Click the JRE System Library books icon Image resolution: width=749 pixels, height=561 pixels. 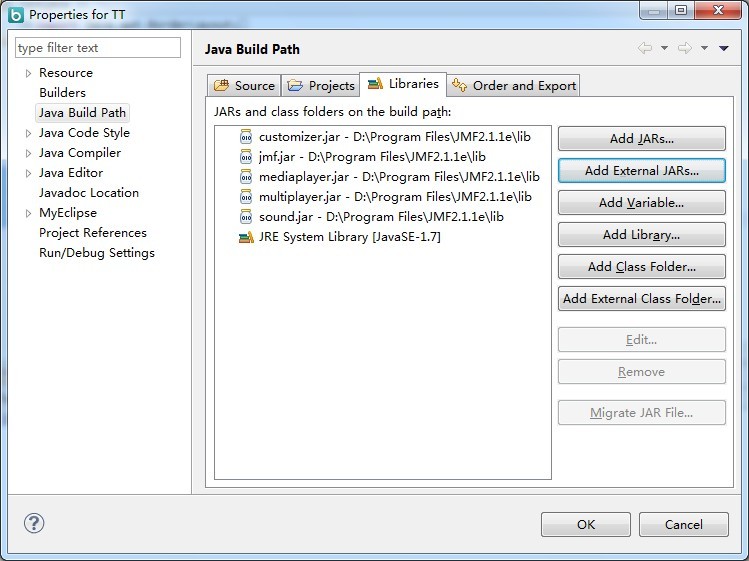(246, 237)
